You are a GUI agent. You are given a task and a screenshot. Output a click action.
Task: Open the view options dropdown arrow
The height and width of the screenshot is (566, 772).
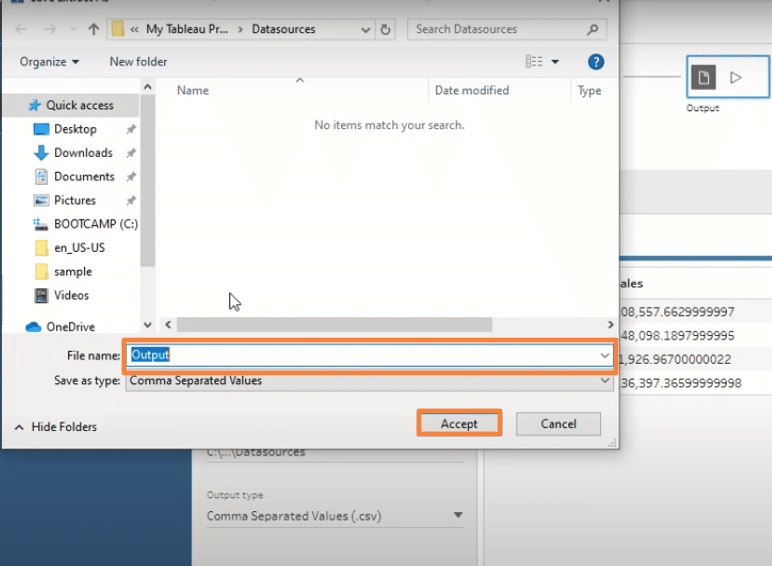click(555, 62)
